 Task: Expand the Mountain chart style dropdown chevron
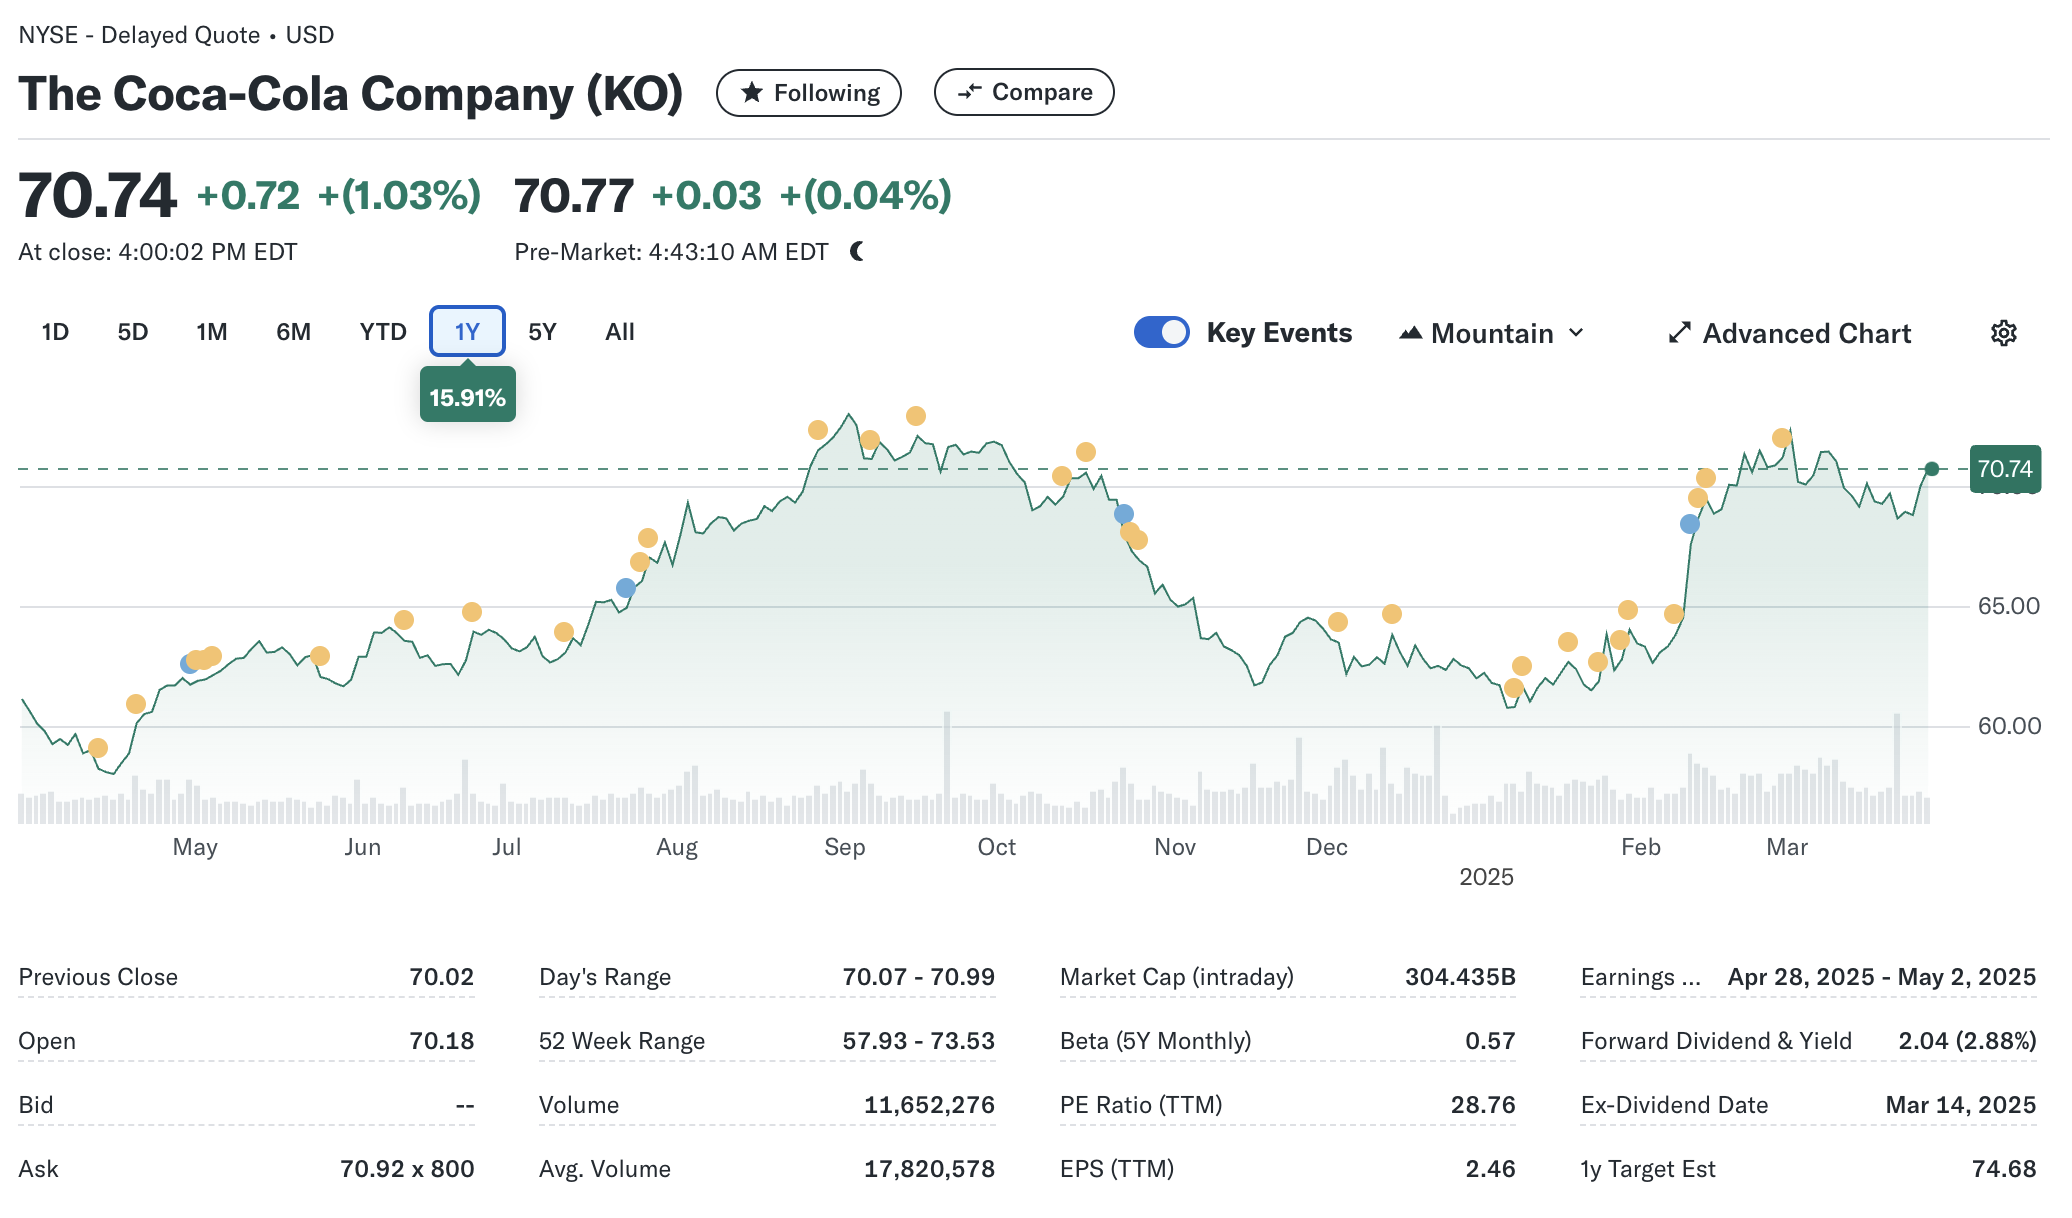1577,333
